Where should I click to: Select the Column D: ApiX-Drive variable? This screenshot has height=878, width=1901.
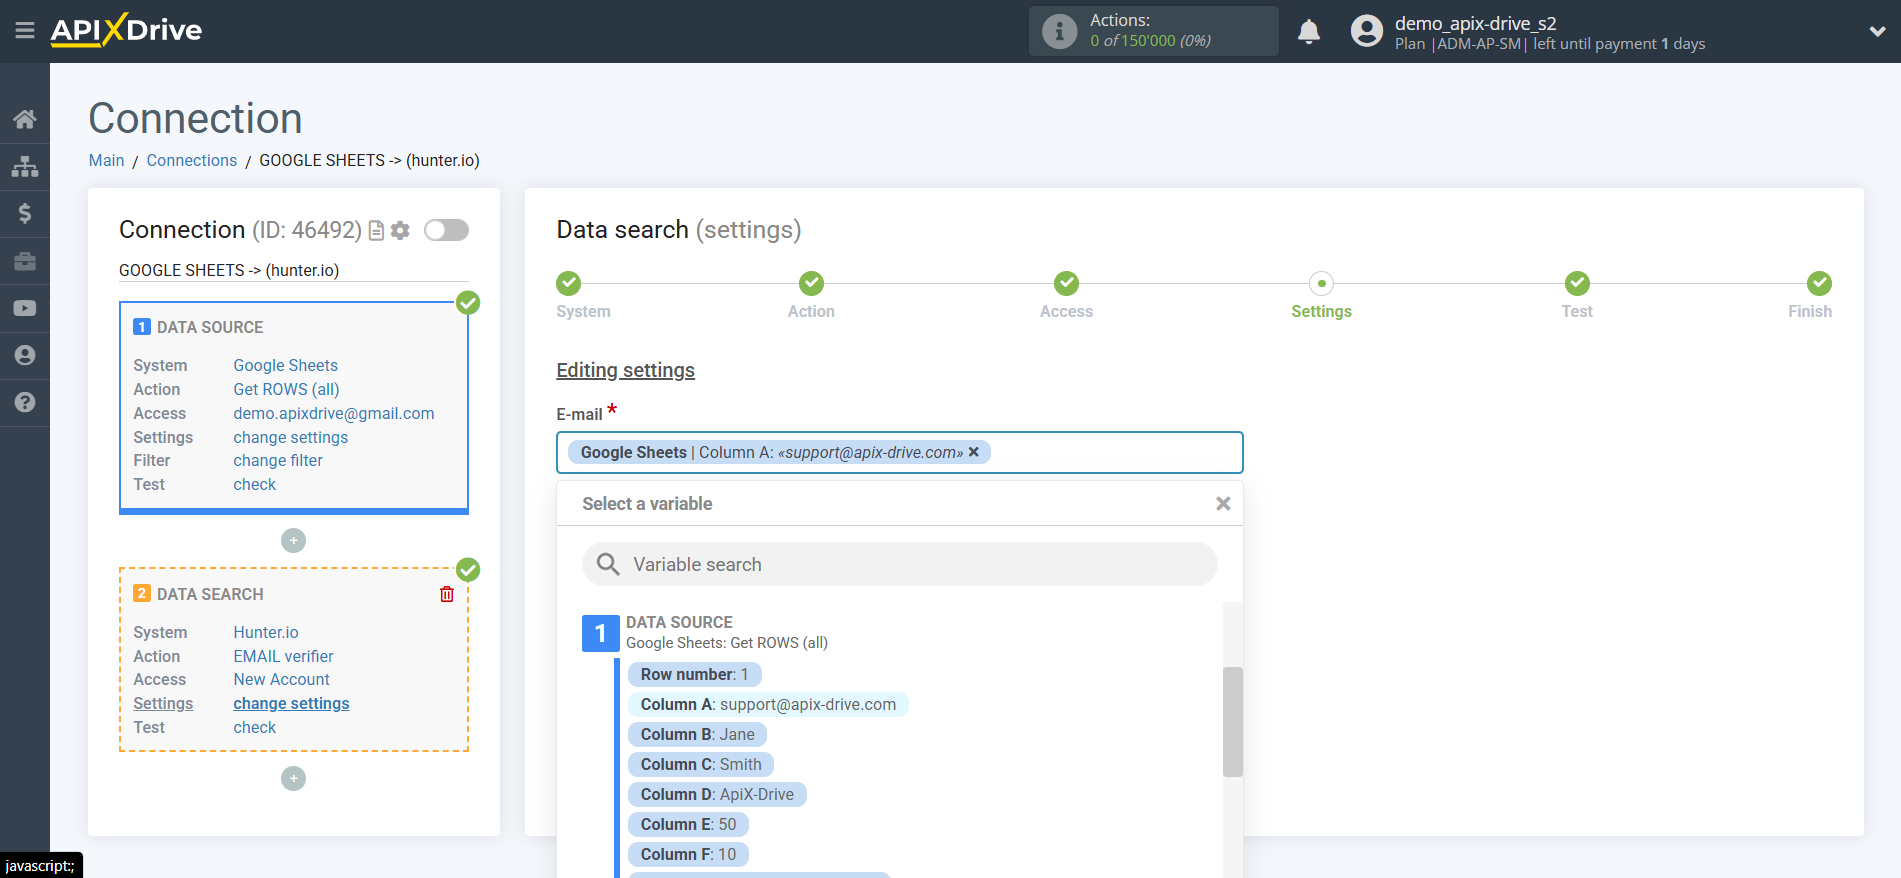coord(717,795)
